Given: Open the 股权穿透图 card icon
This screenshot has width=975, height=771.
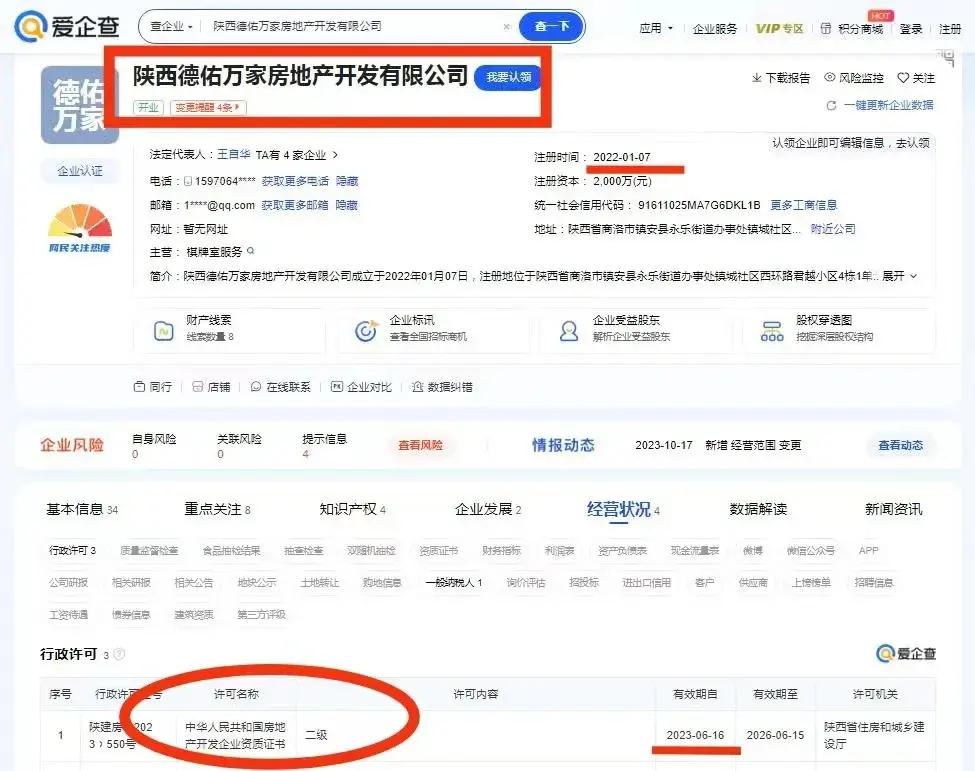Looking at the screenshot, I should tap(772, 331).
